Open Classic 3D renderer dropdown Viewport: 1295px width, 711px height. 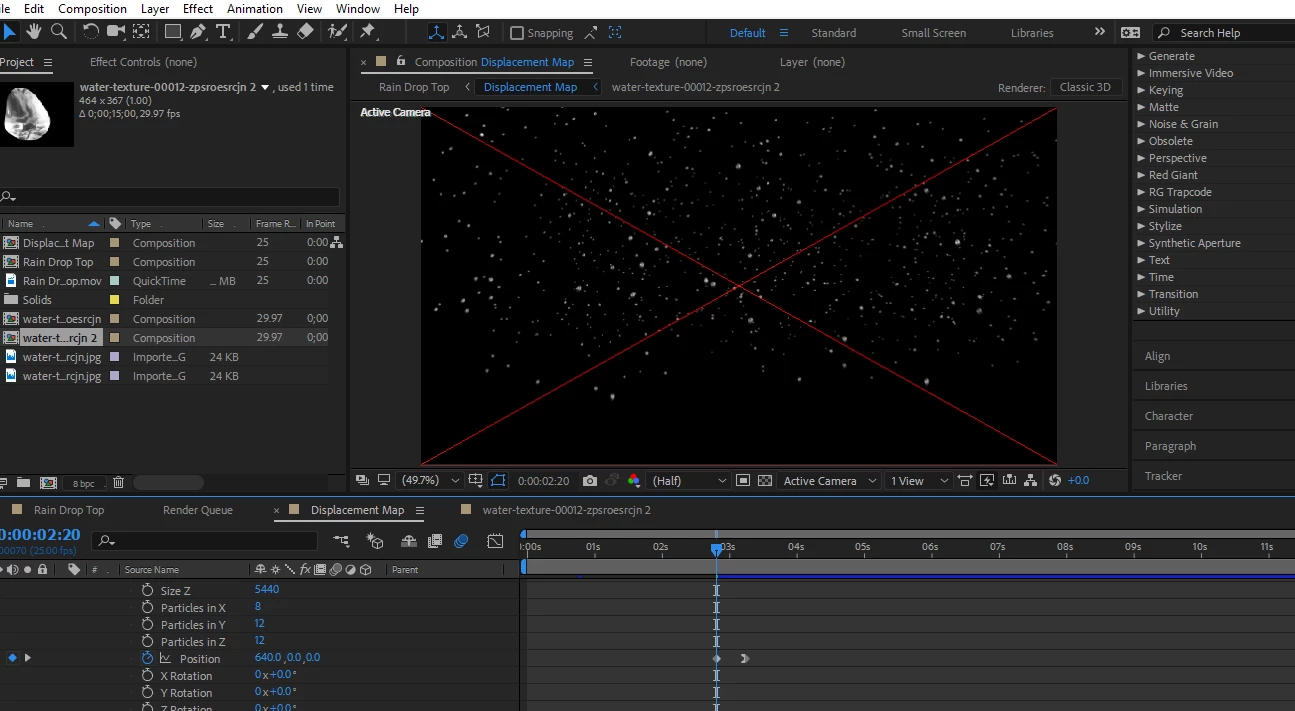coord(1085,87)
